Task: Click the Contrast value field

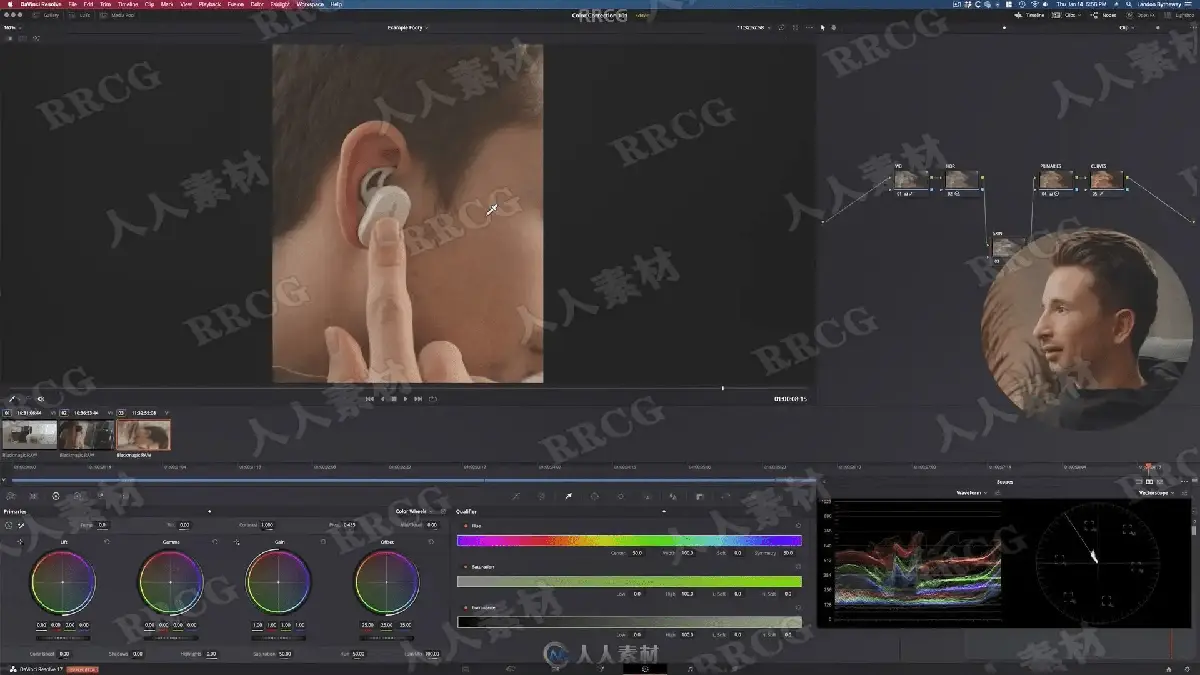Action: 266,524
